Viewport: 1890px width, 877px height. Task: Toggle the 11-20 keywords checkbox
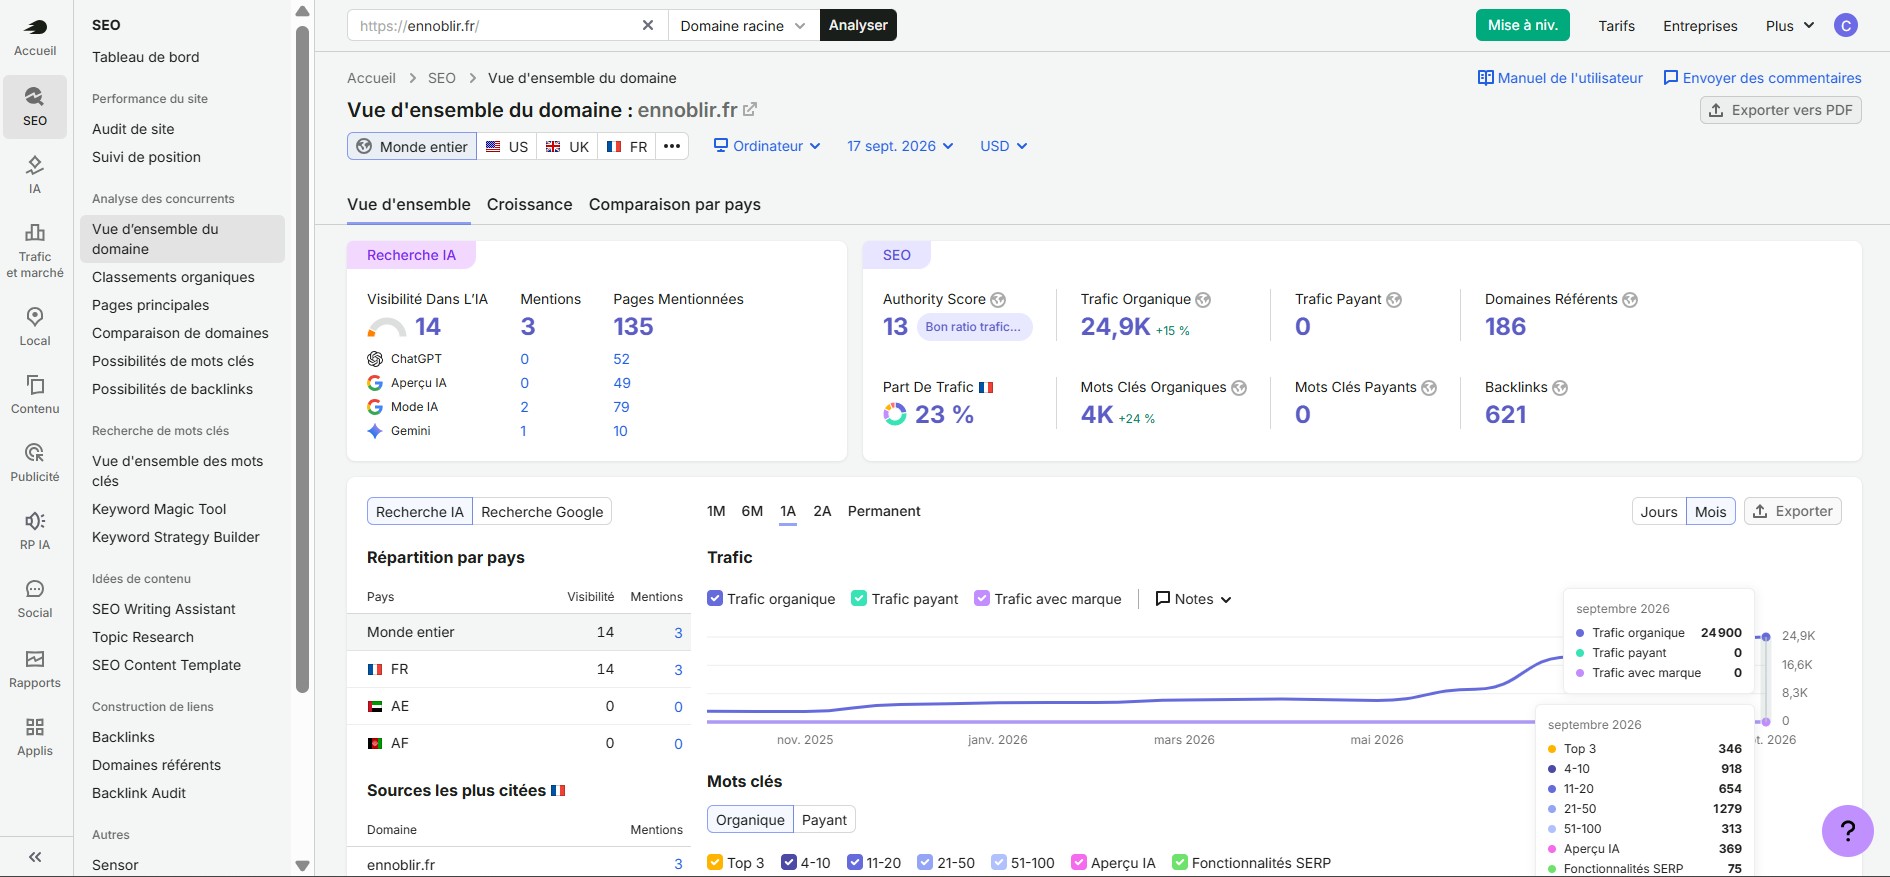pos(855,862)
